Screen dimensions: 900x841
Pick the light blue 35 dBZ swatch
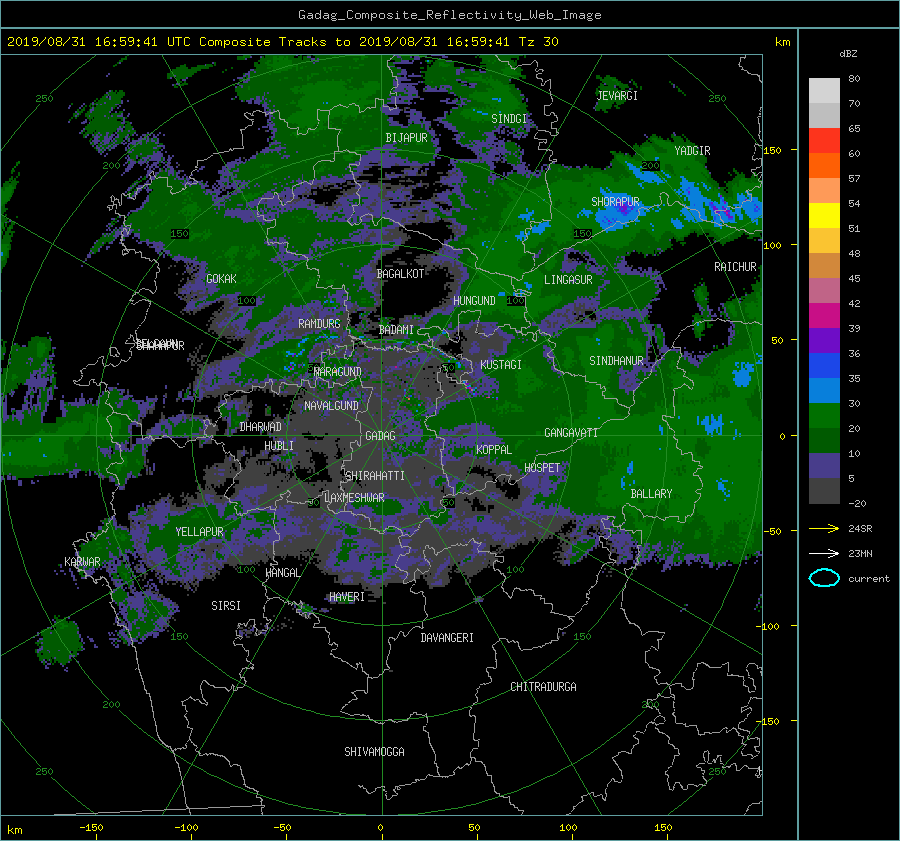824,390
